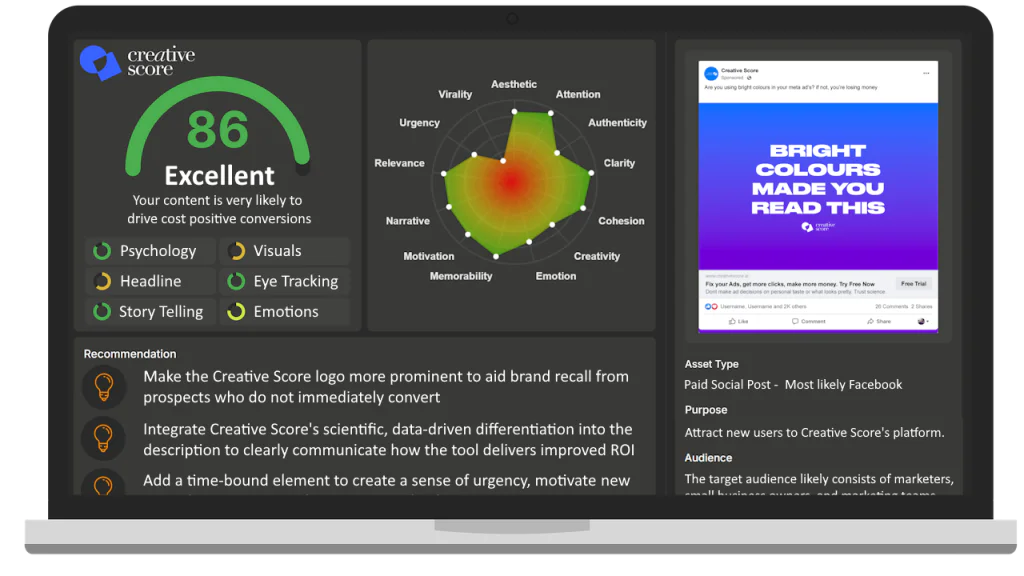Open the post options menu via the three dots

pyautogui.click(x=927, y=72)
